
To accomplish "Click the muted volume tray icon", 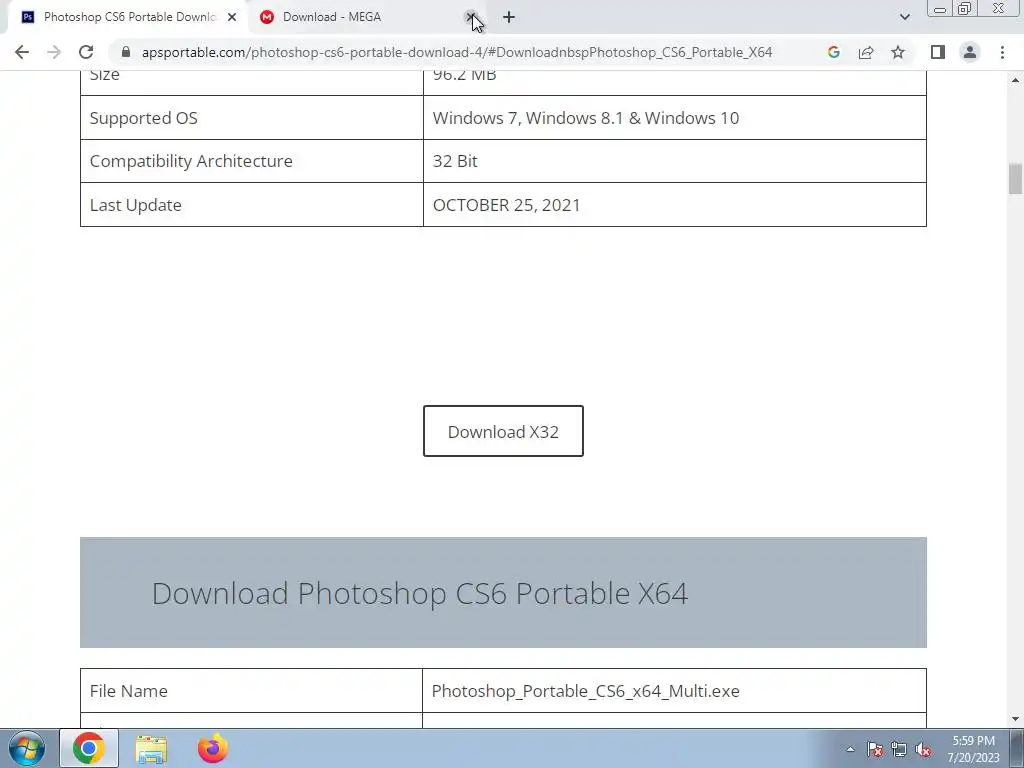I will coord(923,749).
